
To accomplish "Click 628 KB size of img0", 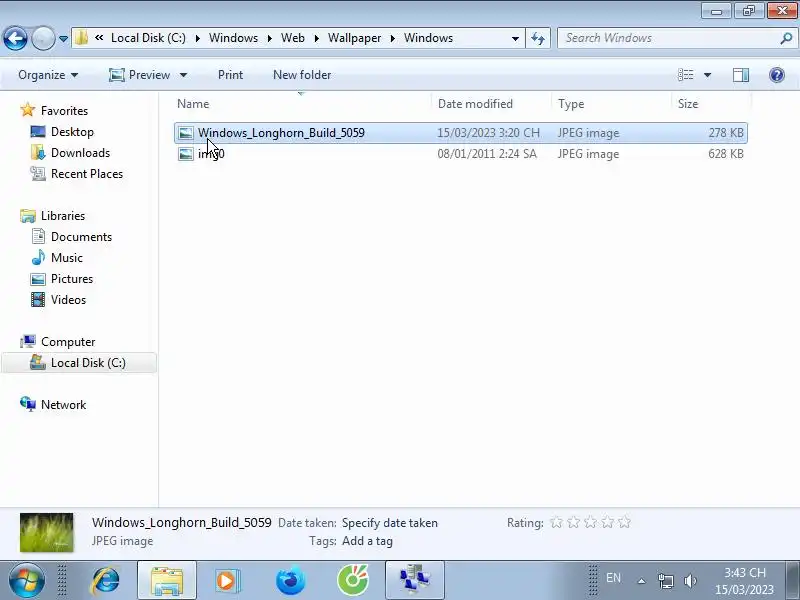I will [726, 154].
